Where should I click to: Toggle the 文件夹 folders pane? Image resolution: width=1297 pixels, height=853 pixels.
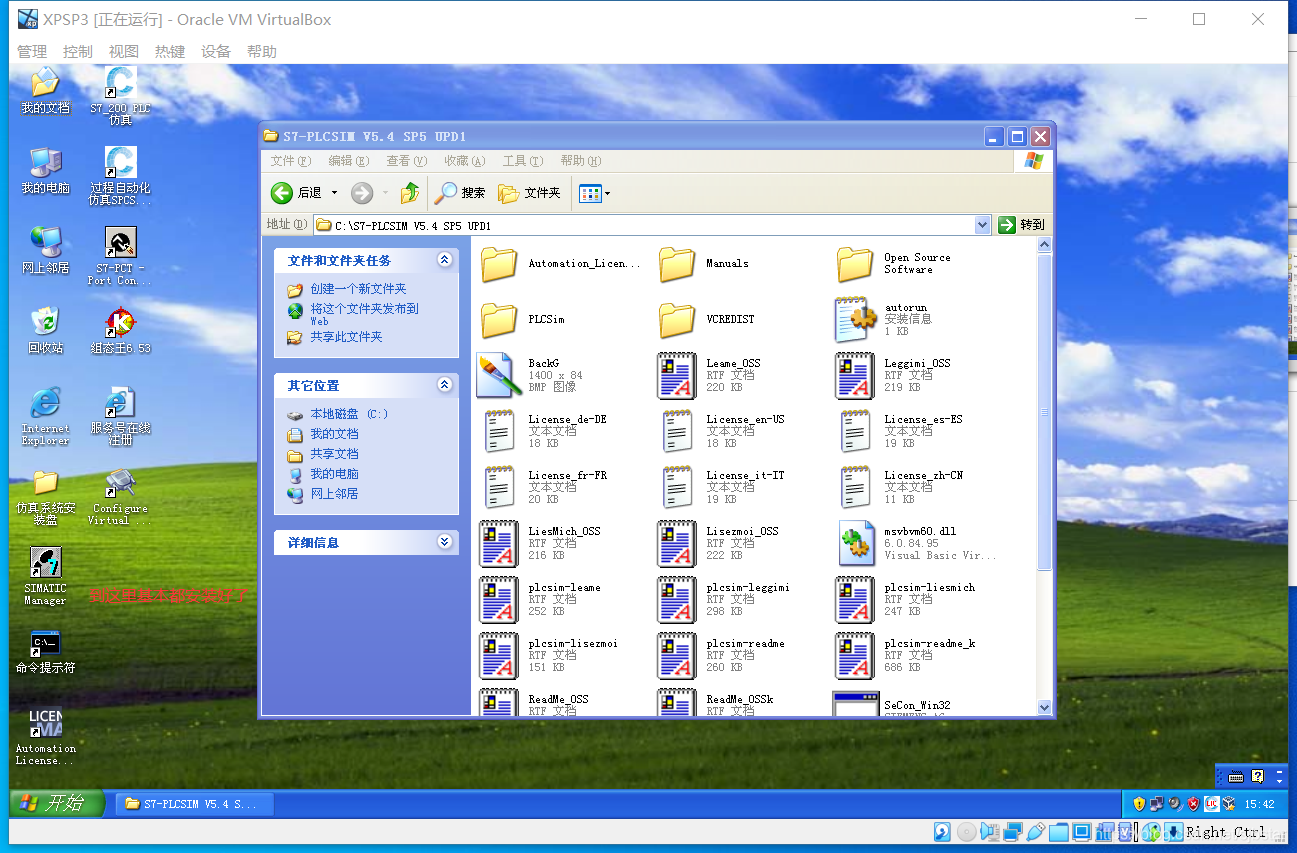click(x=529, y=193)
